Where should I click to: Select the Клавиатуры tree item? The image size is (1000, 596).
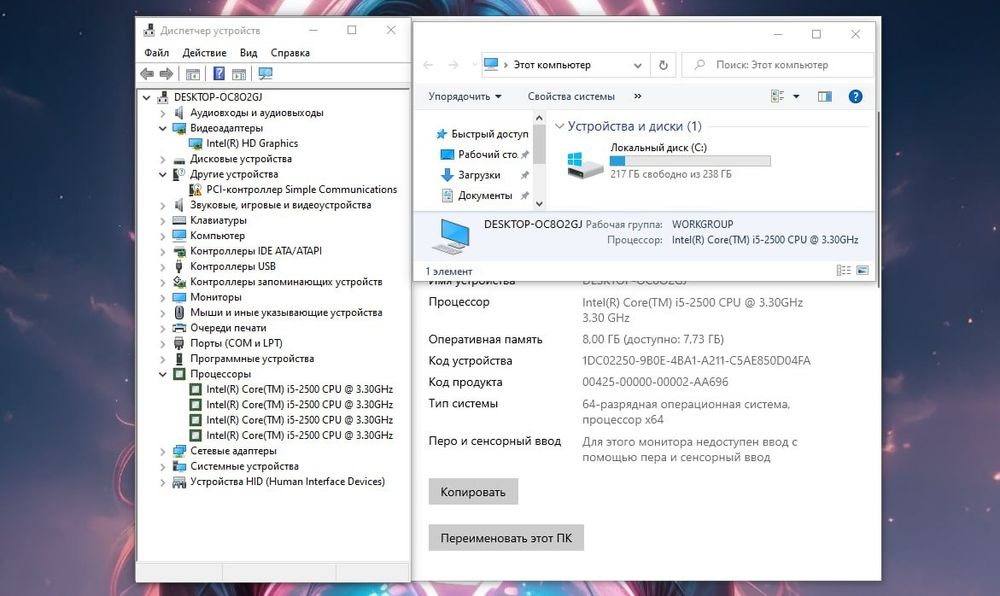[x=218, y=221]
